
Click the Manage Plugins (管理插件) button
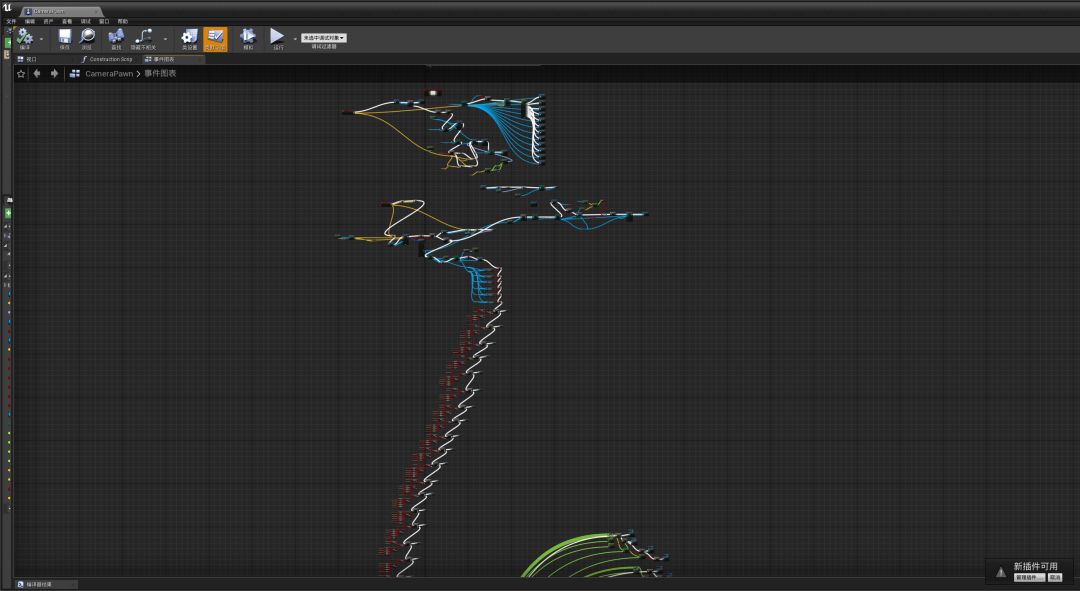coord(1029,578)
